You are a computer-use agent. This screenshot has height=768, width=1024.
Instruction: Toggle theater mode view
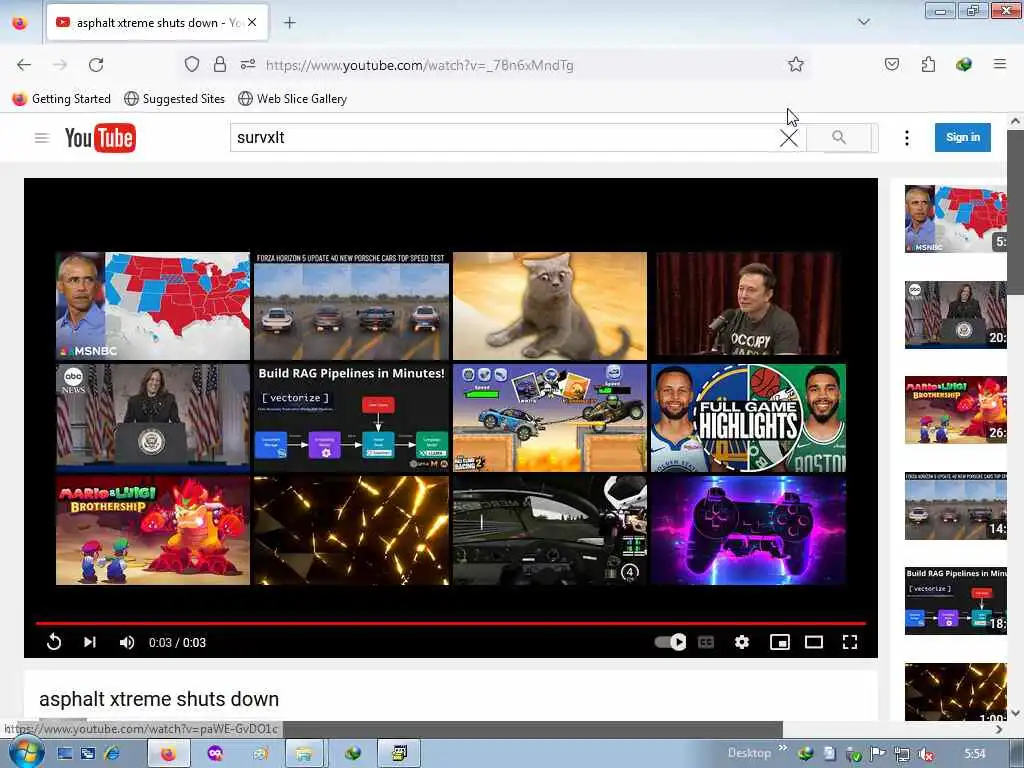click(814, 642)
